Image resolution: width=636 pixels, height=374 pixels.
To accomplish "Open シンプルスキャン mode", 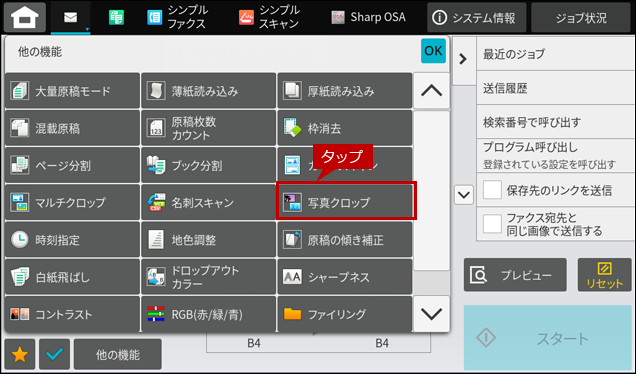I will point(269,17).
